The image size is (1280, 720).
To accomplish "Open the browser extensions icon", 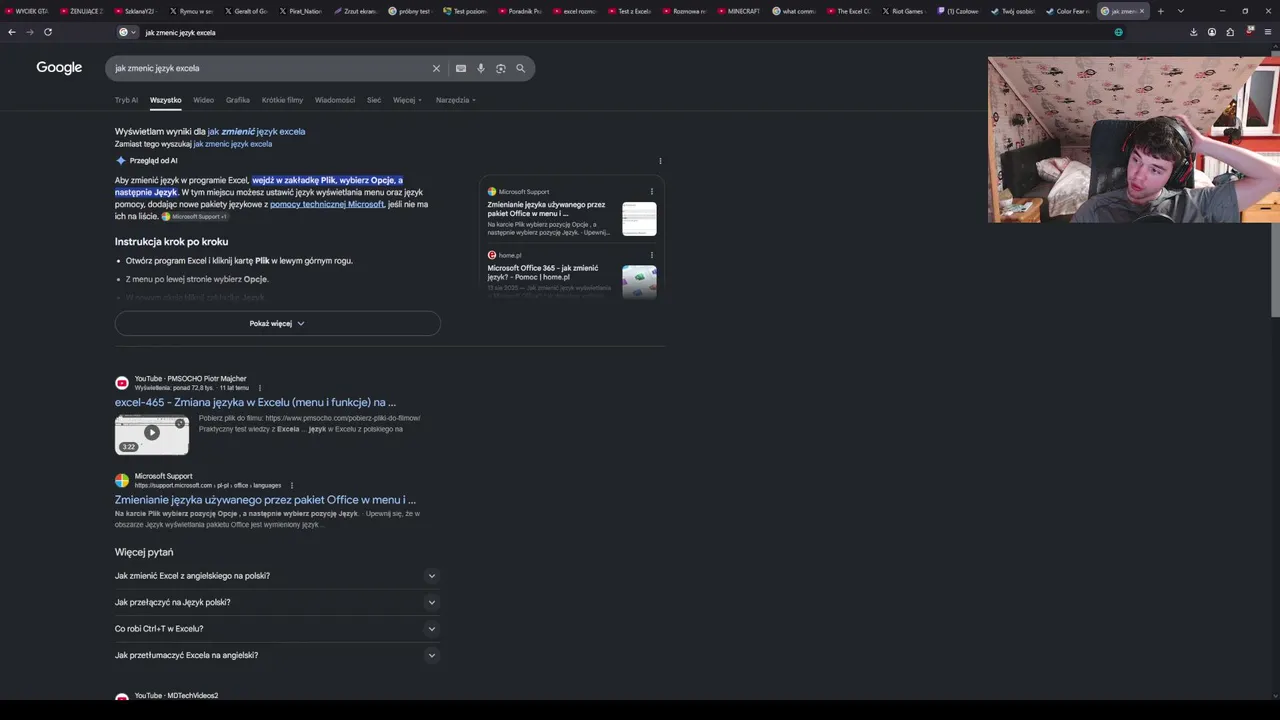I will pyautogui.click(x=1230, y=32).
